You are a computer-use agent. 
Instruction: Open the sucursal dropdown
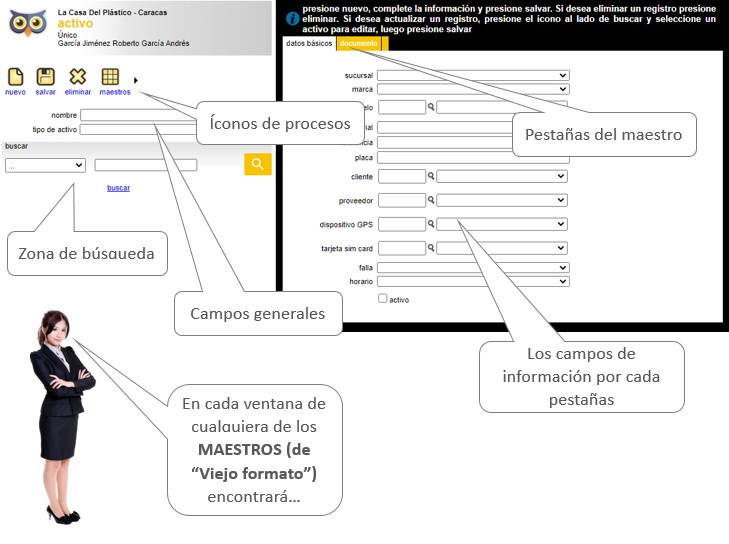tap(473, 75)
